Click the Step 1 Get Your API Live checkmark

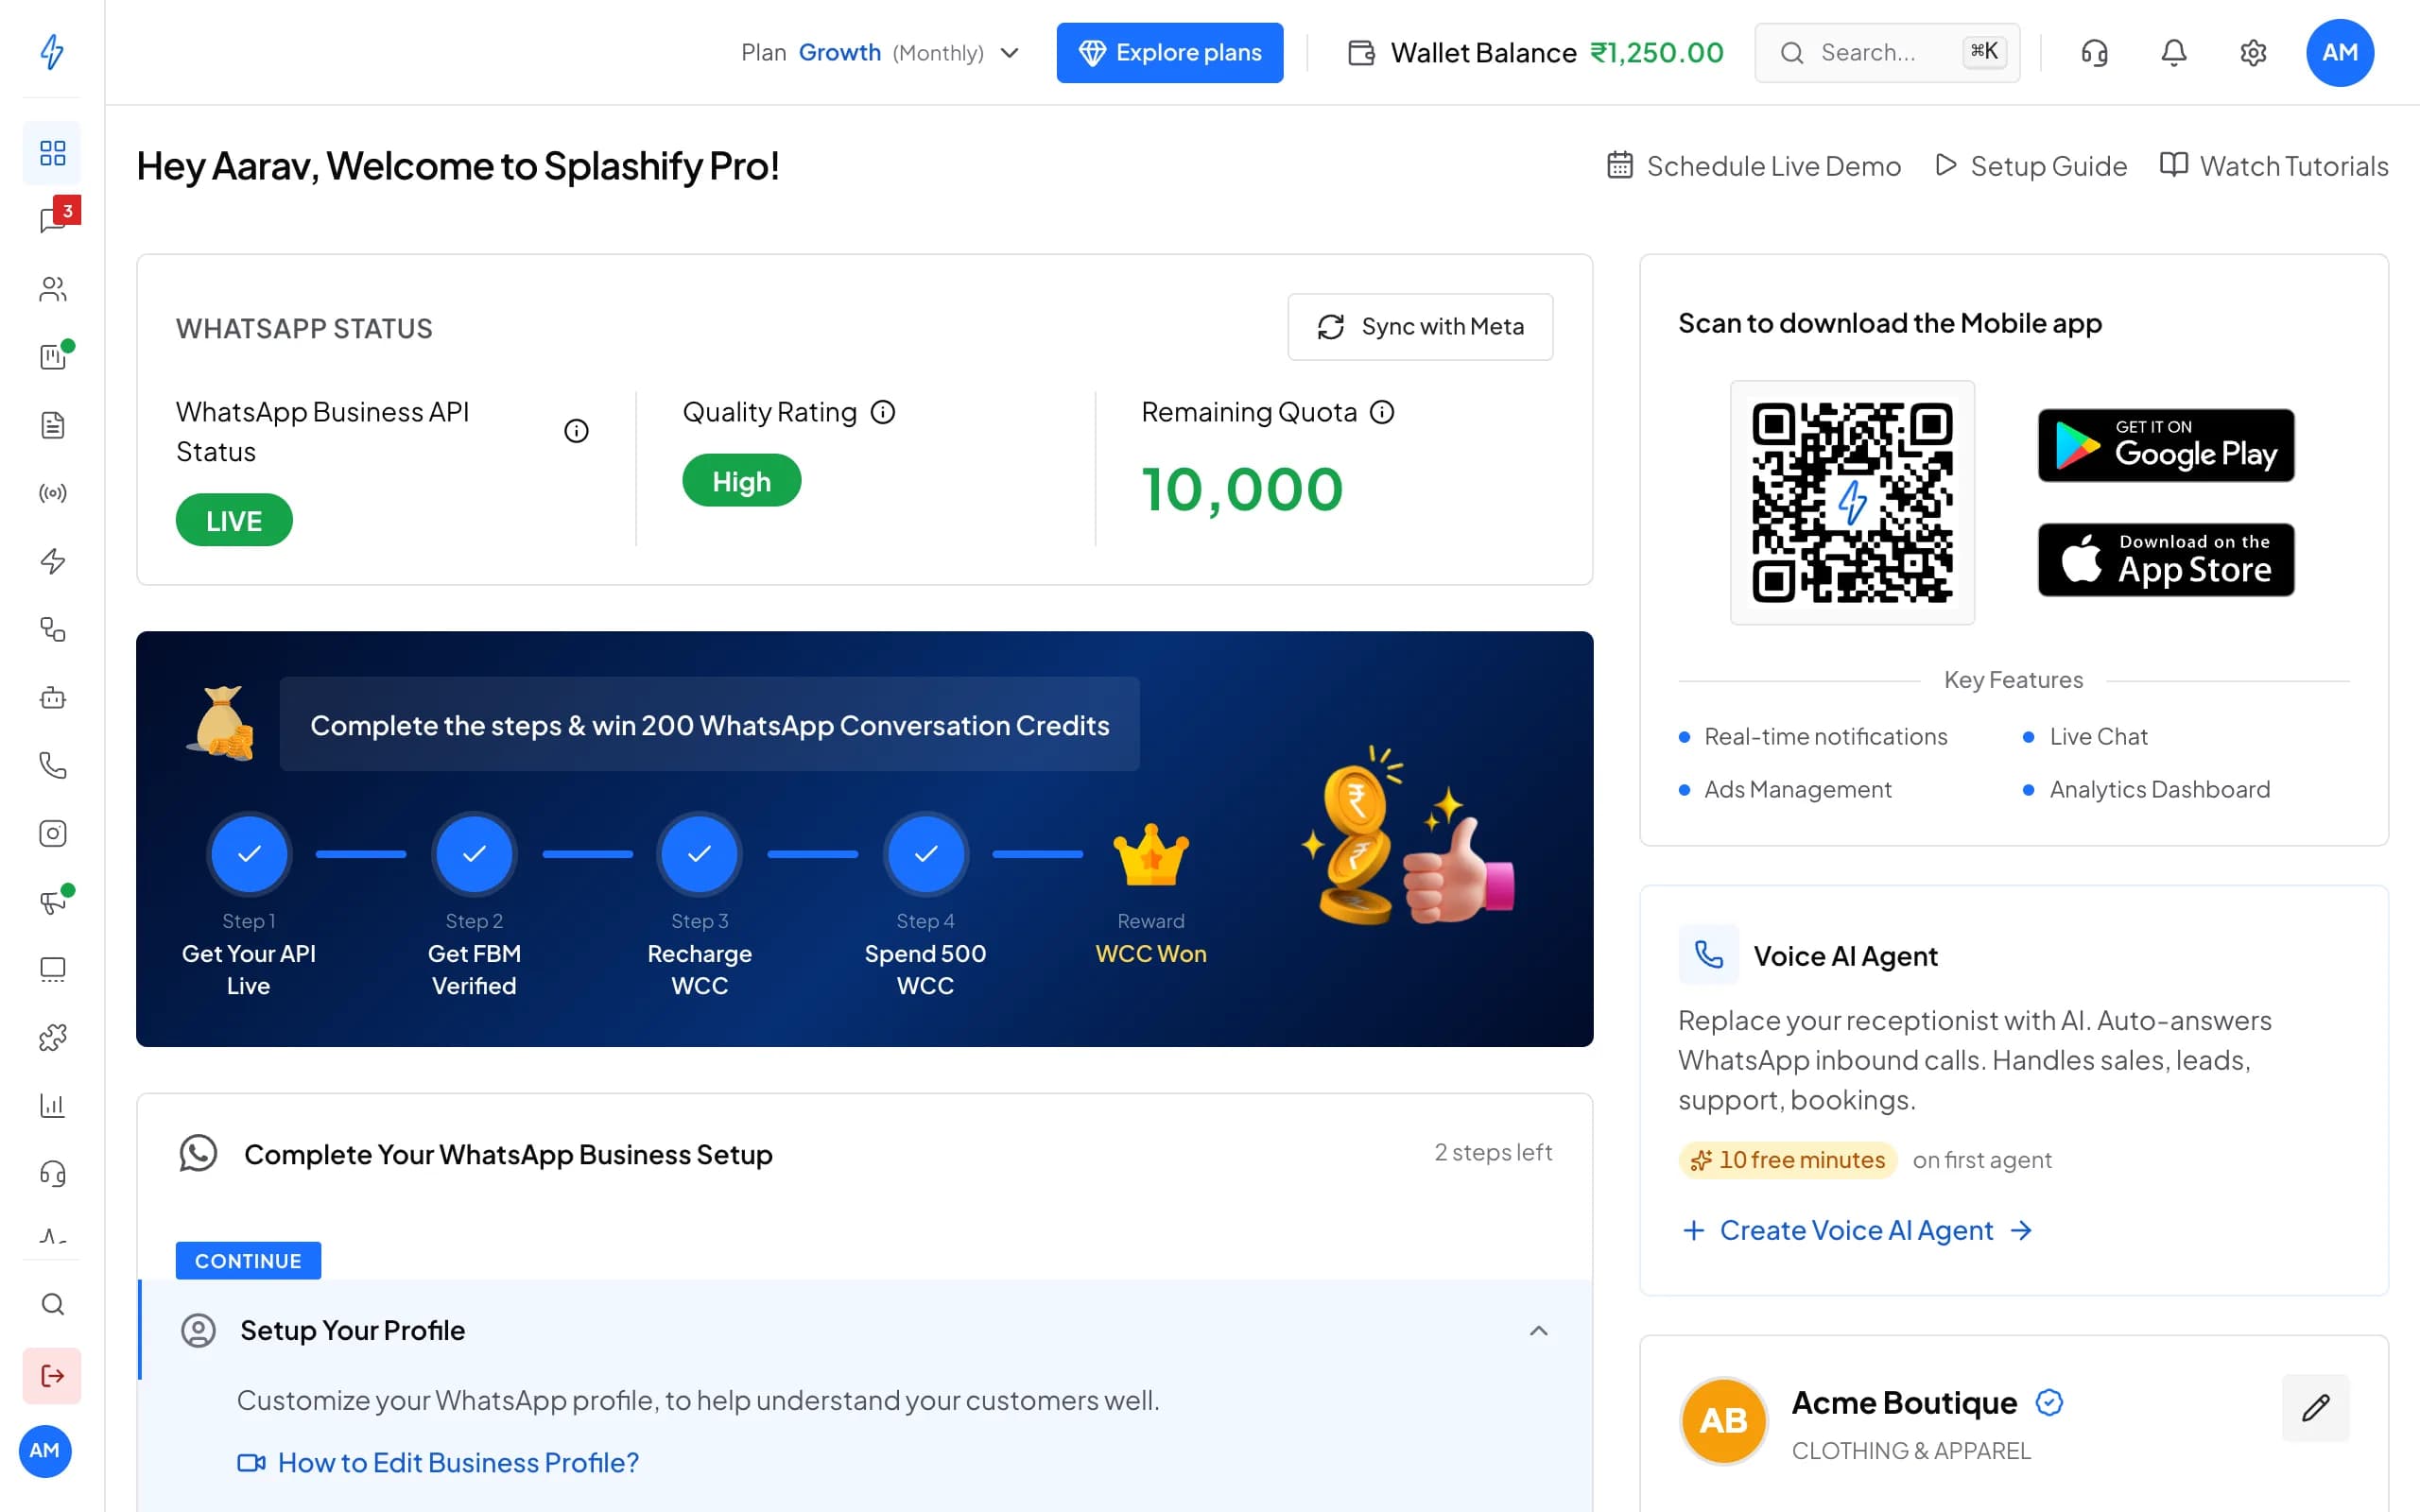[x=249, y=854]
